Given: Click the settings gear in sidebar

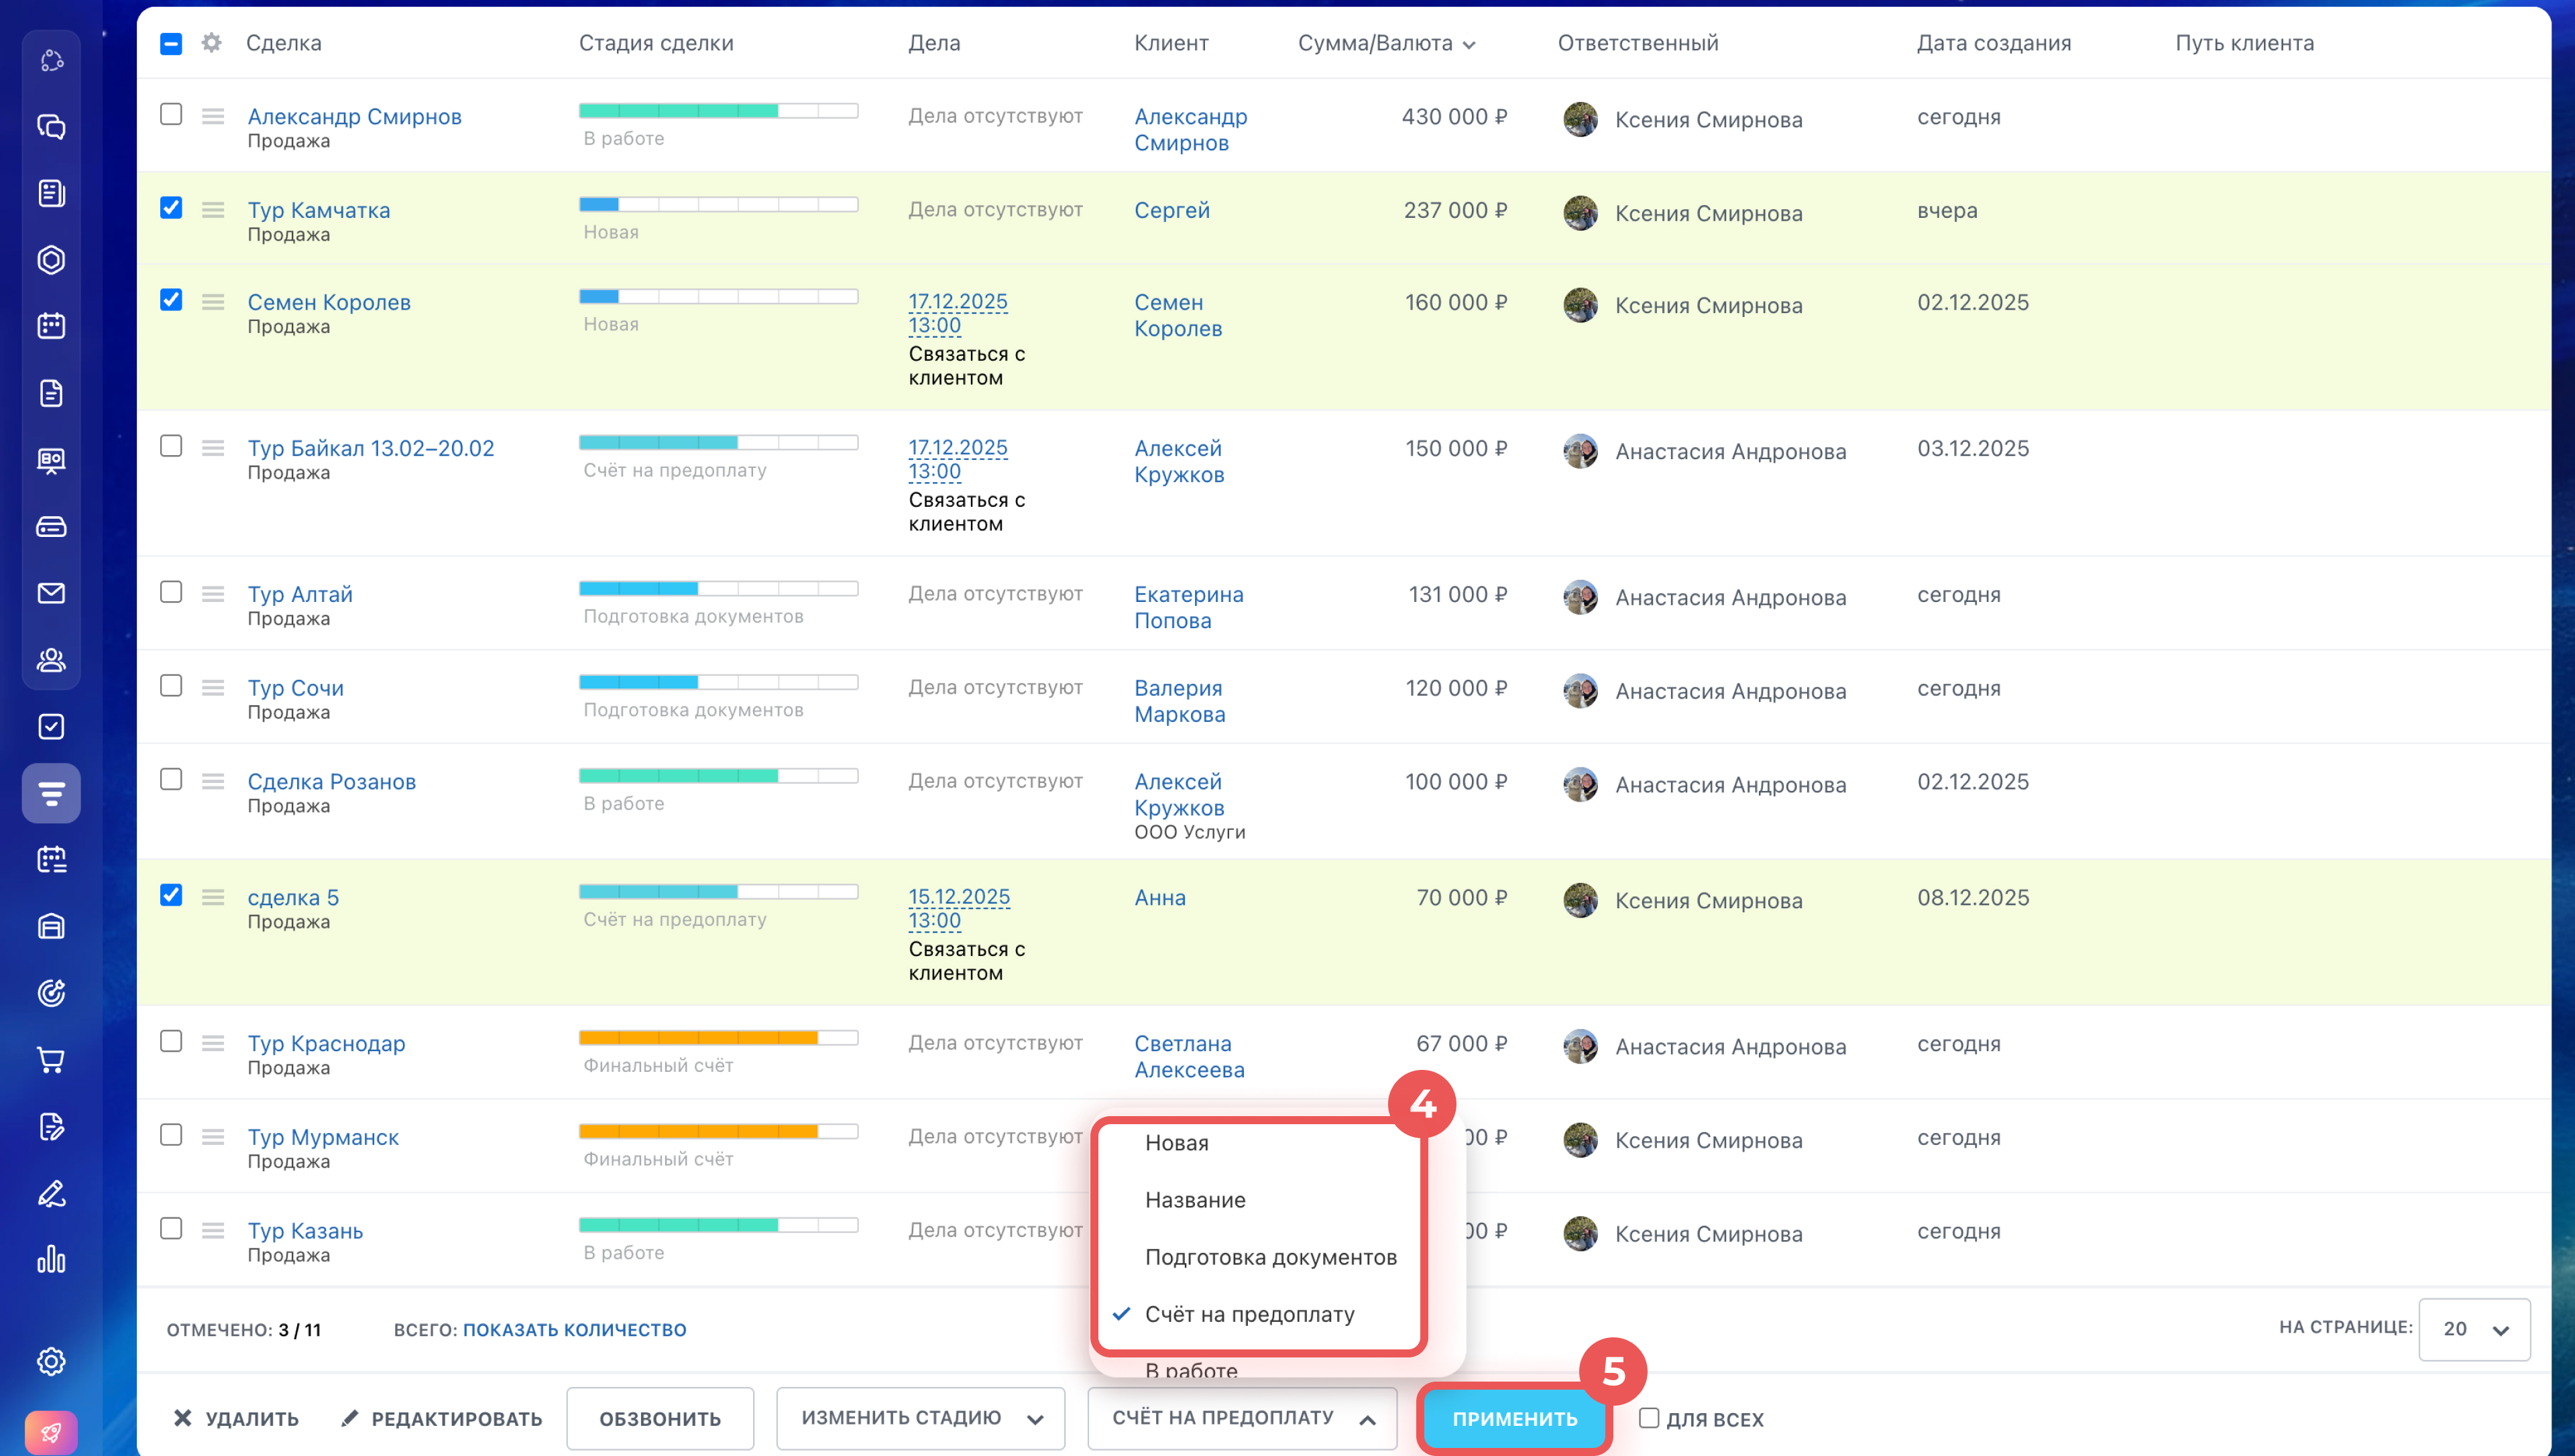Looking at the screenshot, I should pos(51,1361).
